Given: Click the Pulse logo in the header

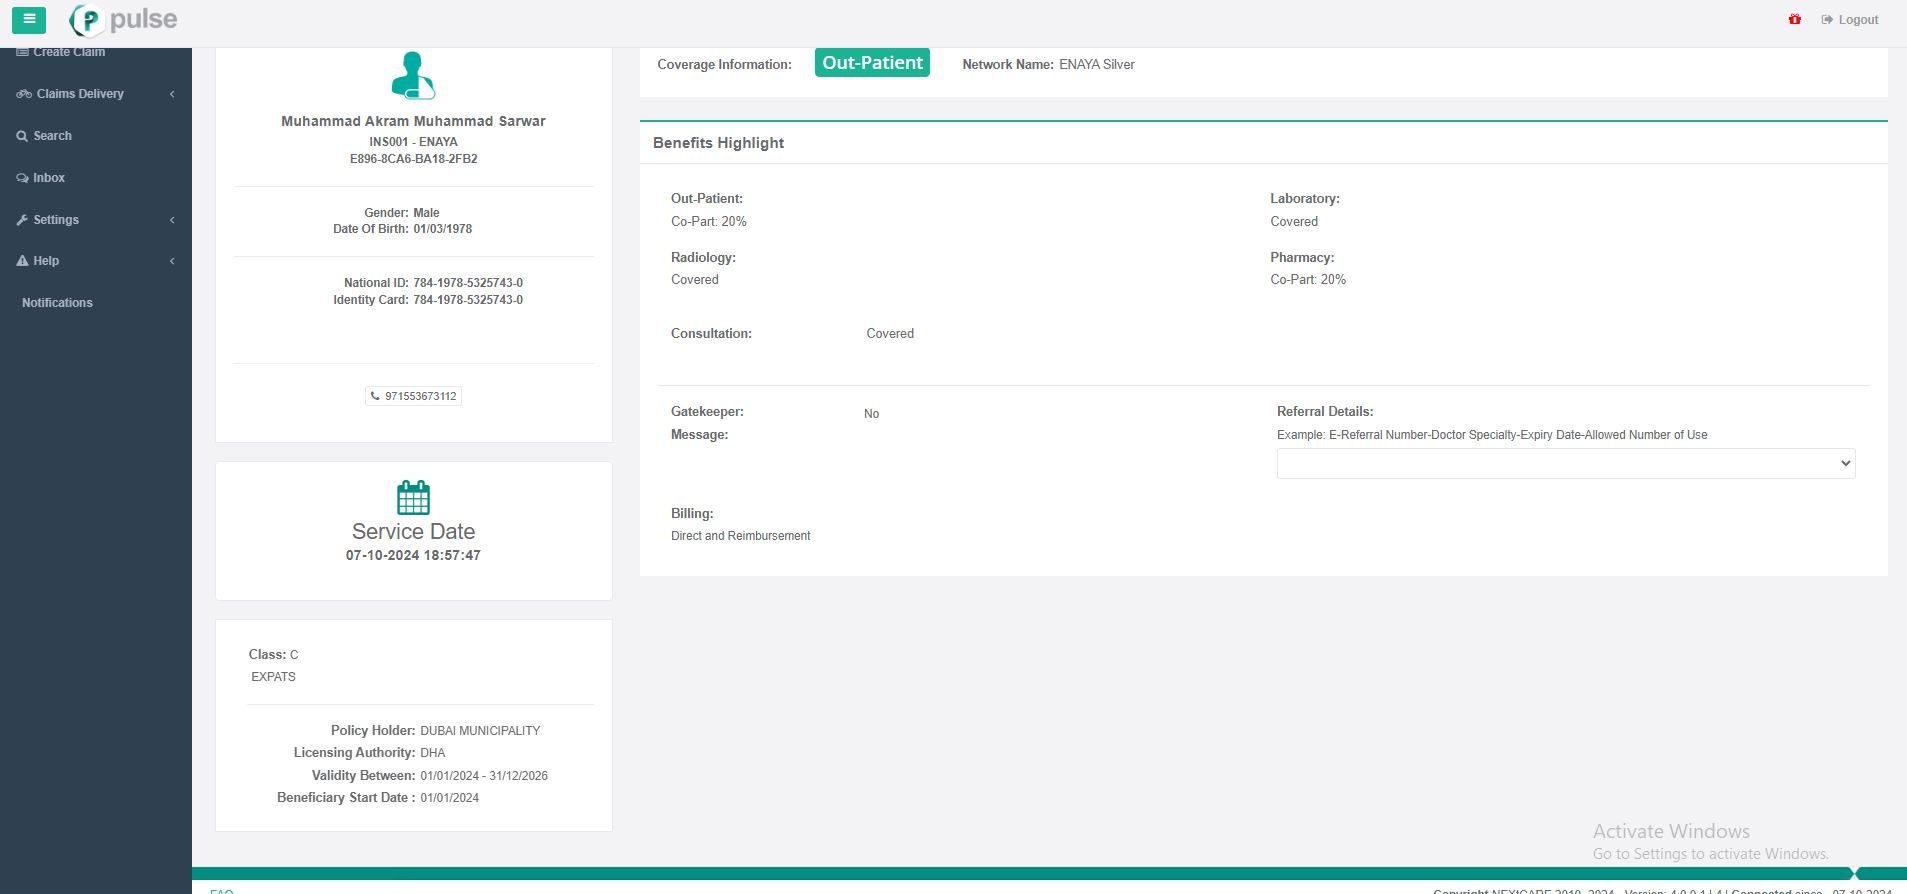Looking at the screenshot, I should tap(124, 20).
